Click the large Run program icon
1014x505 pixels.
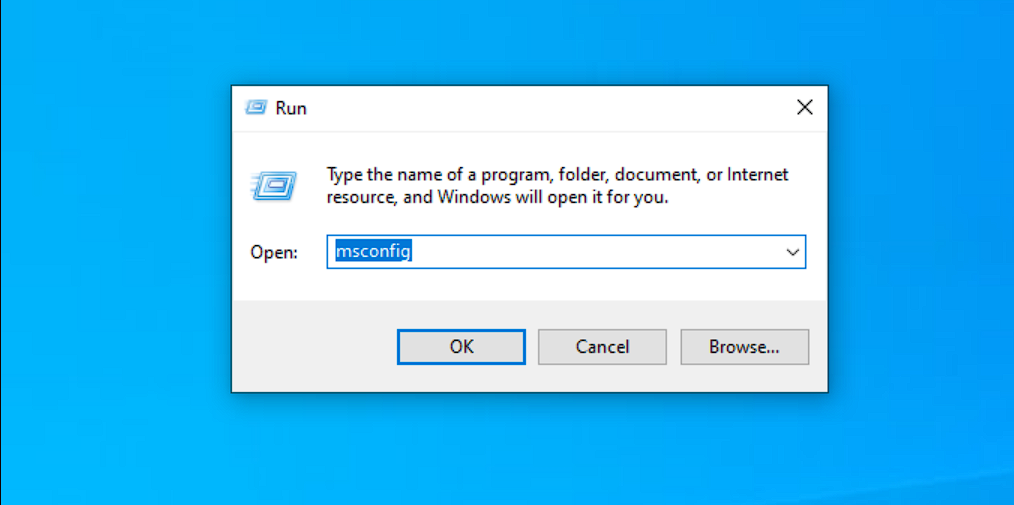coord(272,185)
